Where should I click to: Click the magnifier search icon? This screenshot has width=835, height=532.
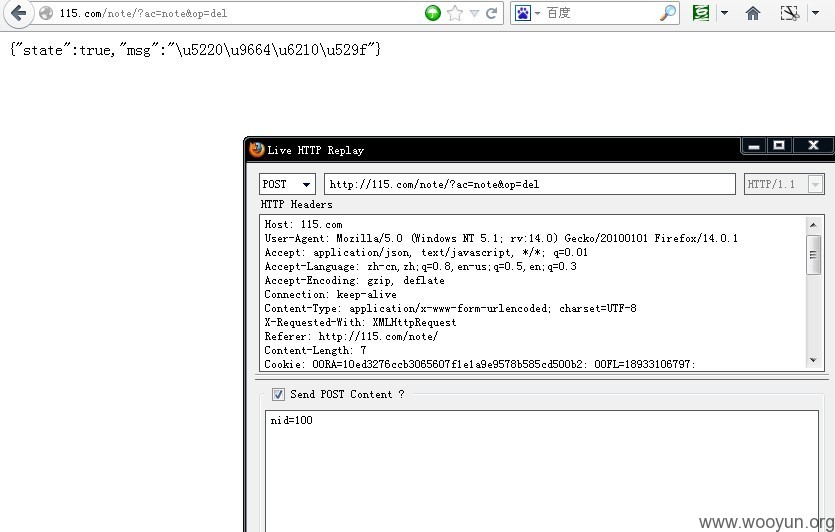(x=668, y=13)
